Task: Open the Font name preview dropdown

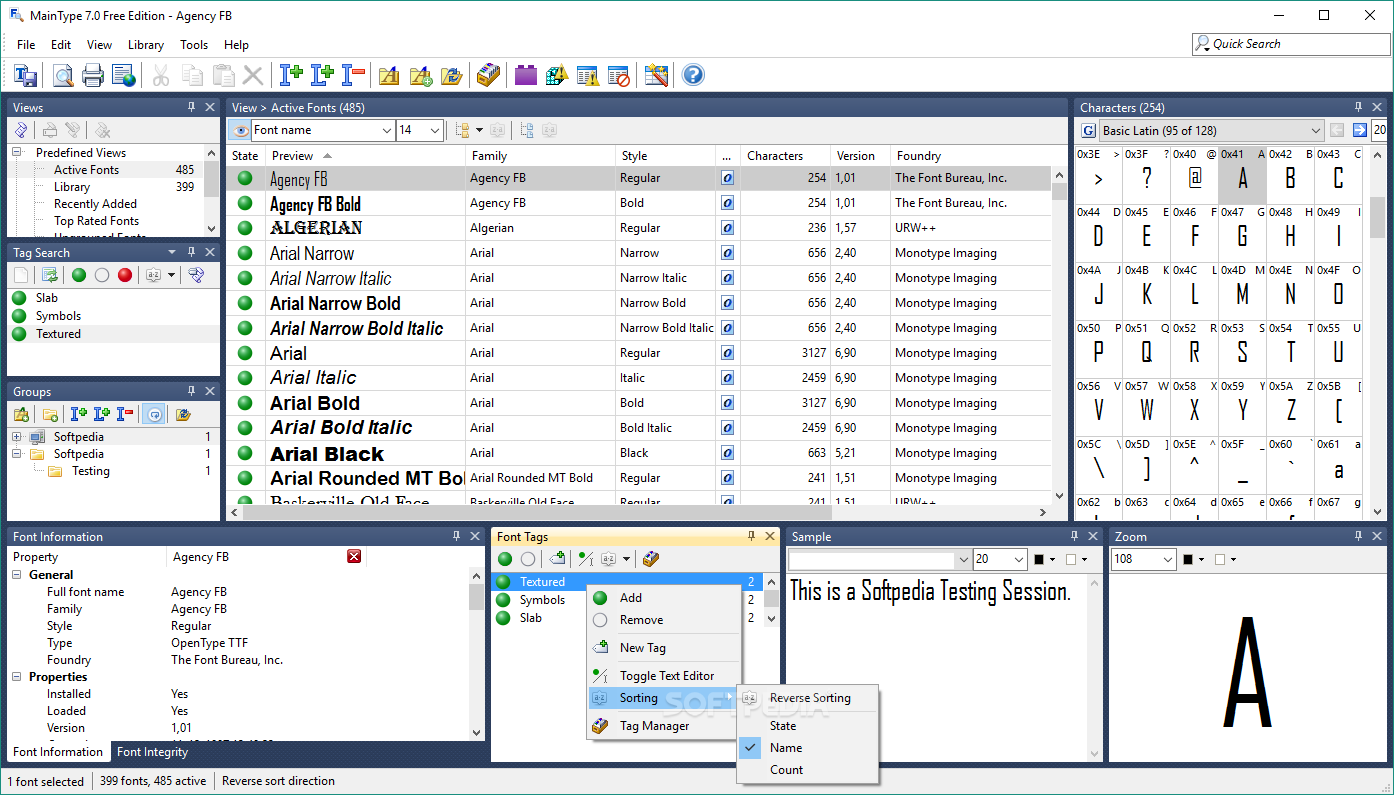Action: tap(388, 130)
